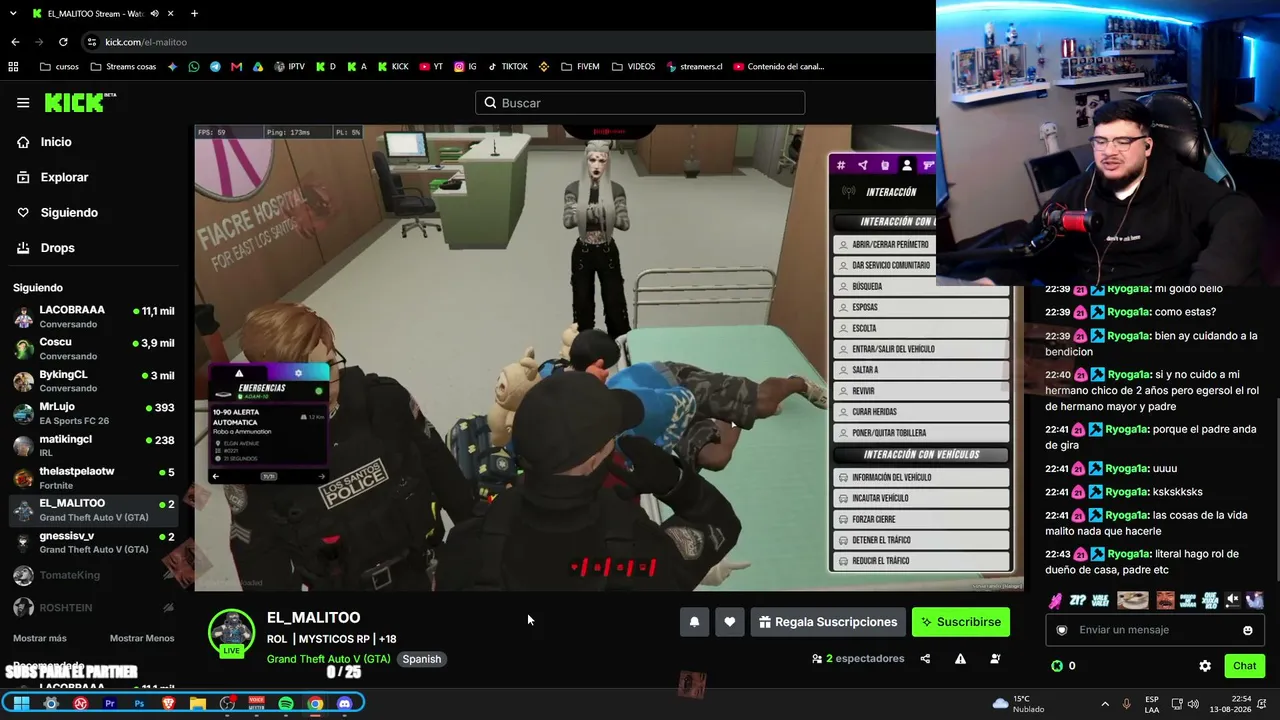The width and height of the screenshot is (1280, 720).
Task: Open the EL_MALITOO channel name link
Action: pos(313,618)
